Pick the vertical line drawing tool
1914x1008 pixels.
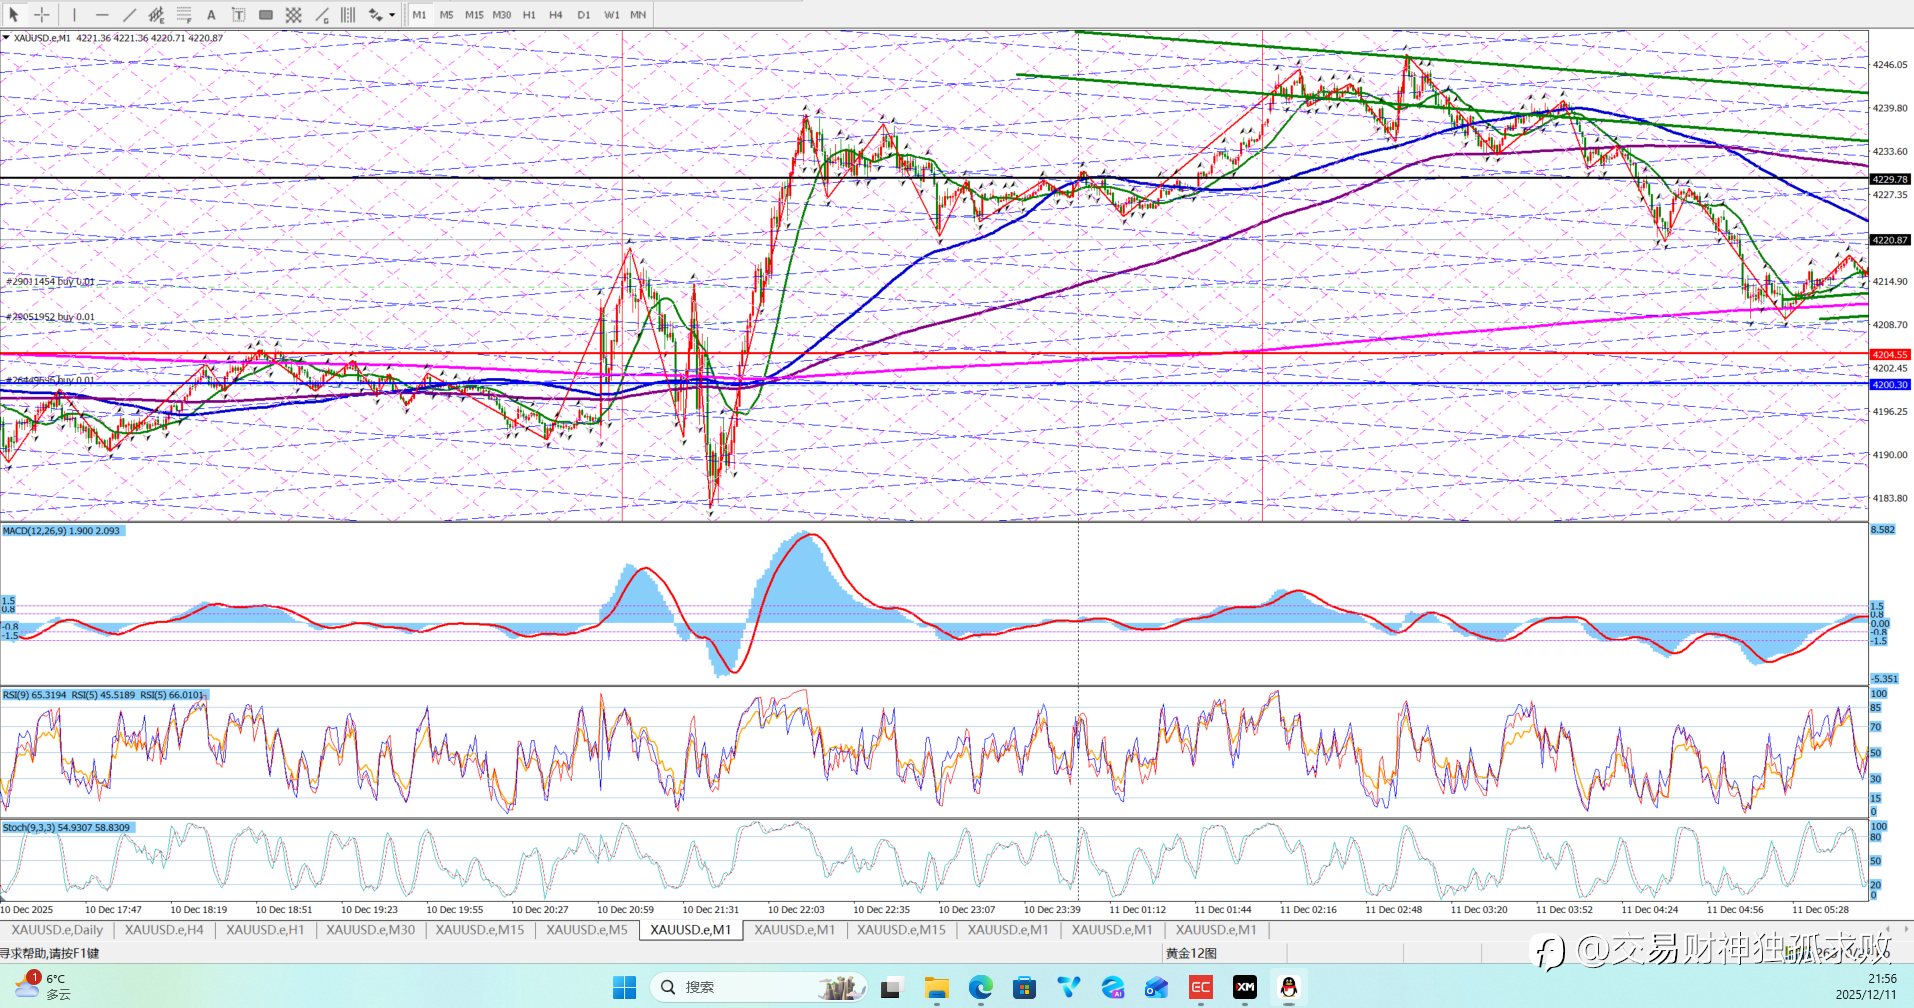point(74,15)
